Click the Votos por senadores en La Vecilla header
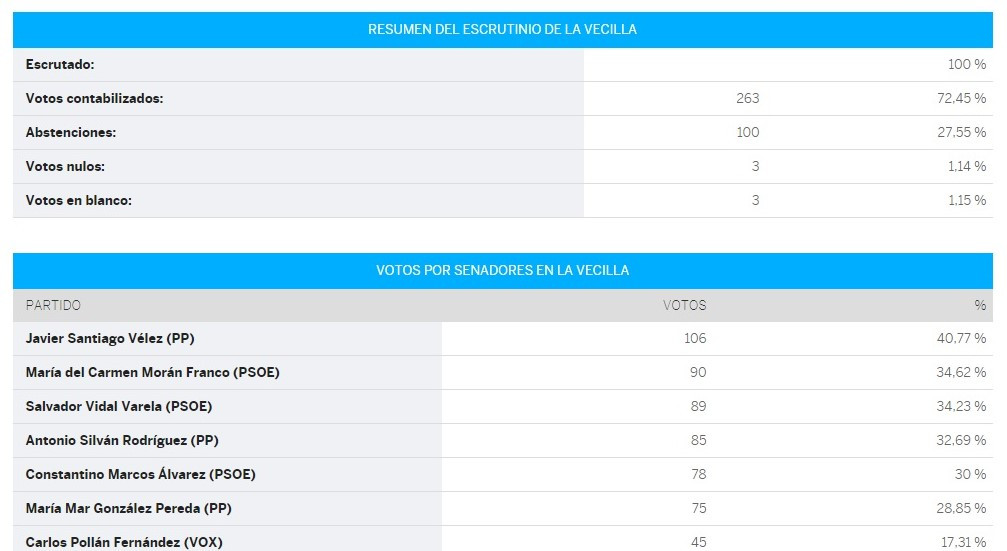Viewport: 1007px width, 551px height. [502, 270]
